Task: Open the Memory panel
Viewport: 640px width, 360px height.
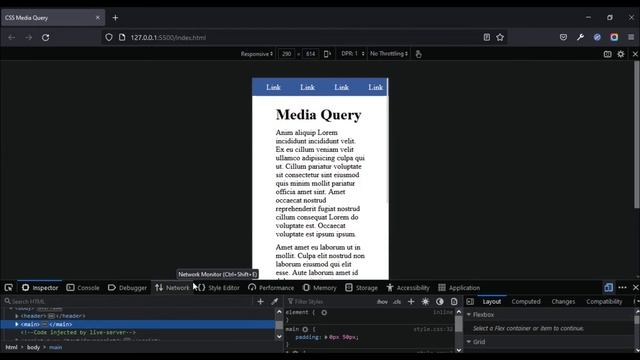Action: tap(320, 288)
